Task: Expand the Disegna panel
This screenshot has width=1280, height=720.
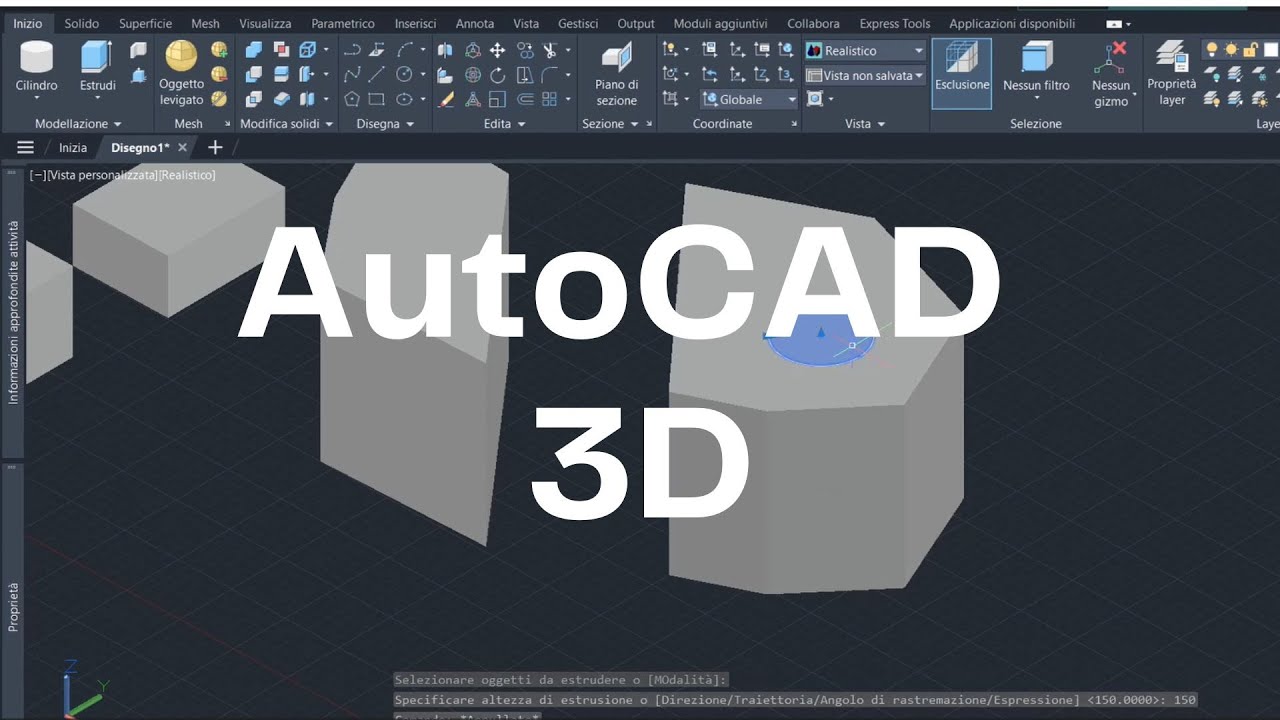Action: tap(385, 124)
